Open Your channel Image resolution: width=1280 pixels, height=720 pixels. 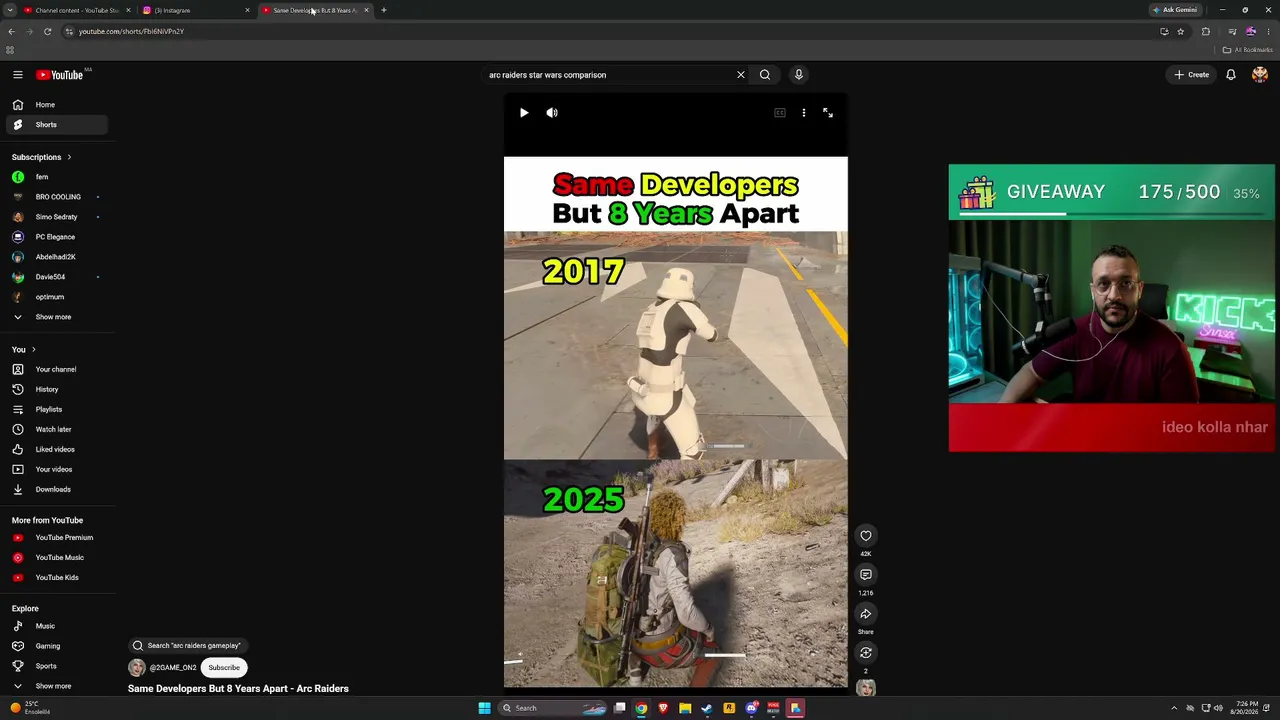[x=57, y=370]
